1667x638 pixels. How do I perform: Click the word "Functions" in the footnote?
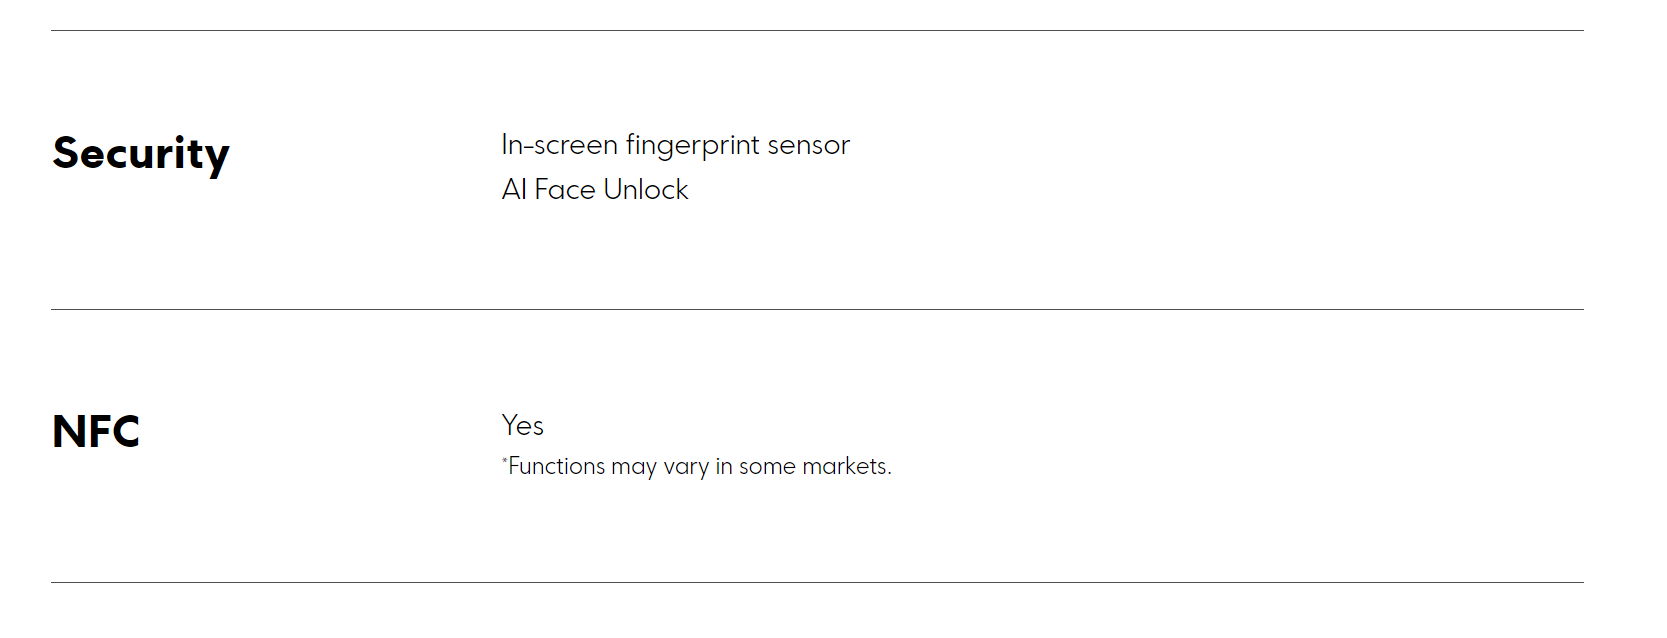(x=557, y=467)
